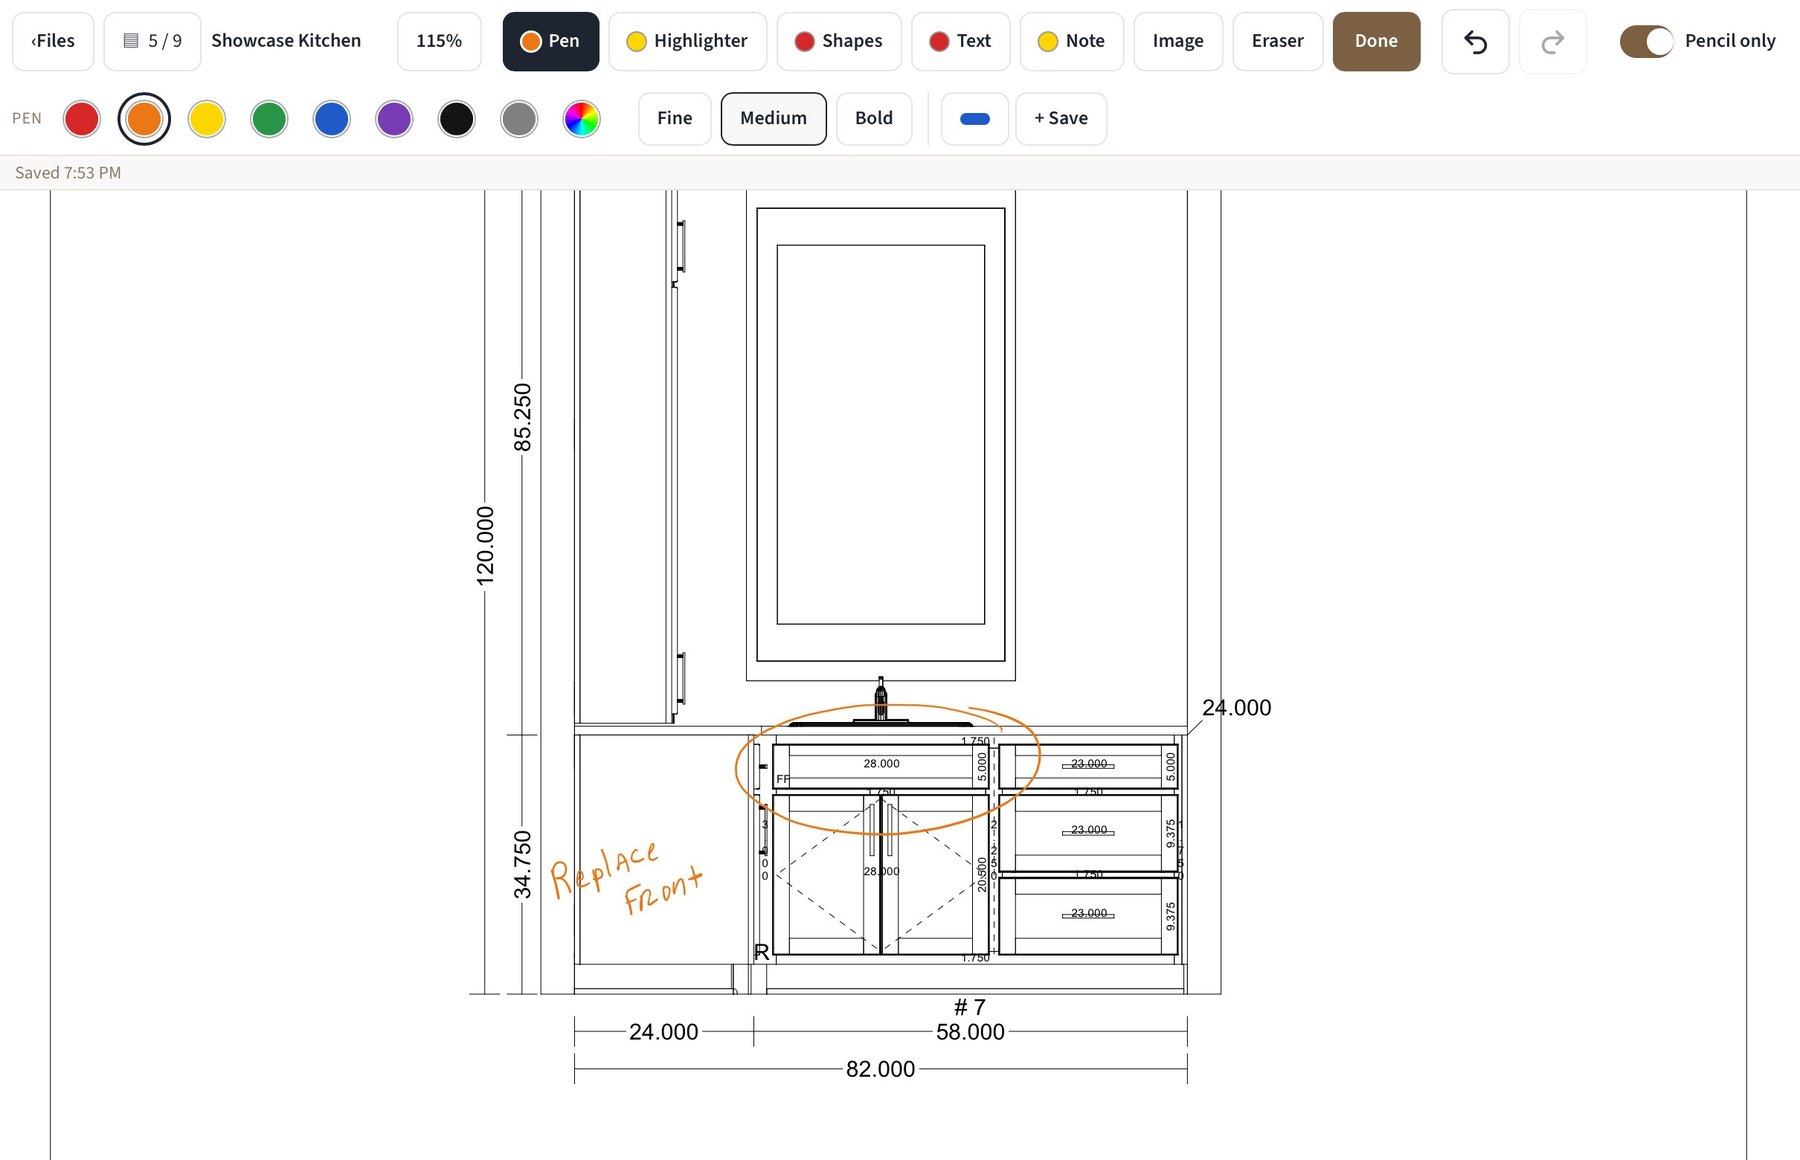Activate the Eraser tool

coord(1278,41)
